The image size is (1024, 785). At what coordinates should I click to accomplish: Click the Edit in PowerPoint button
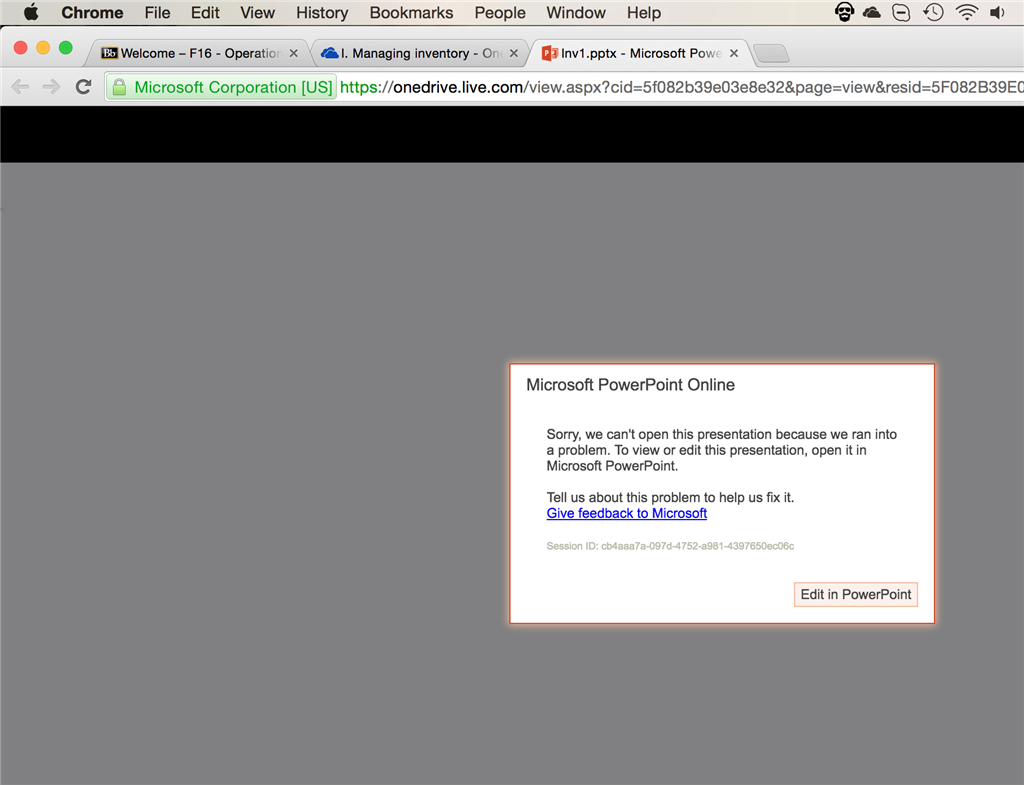(856, 594)
